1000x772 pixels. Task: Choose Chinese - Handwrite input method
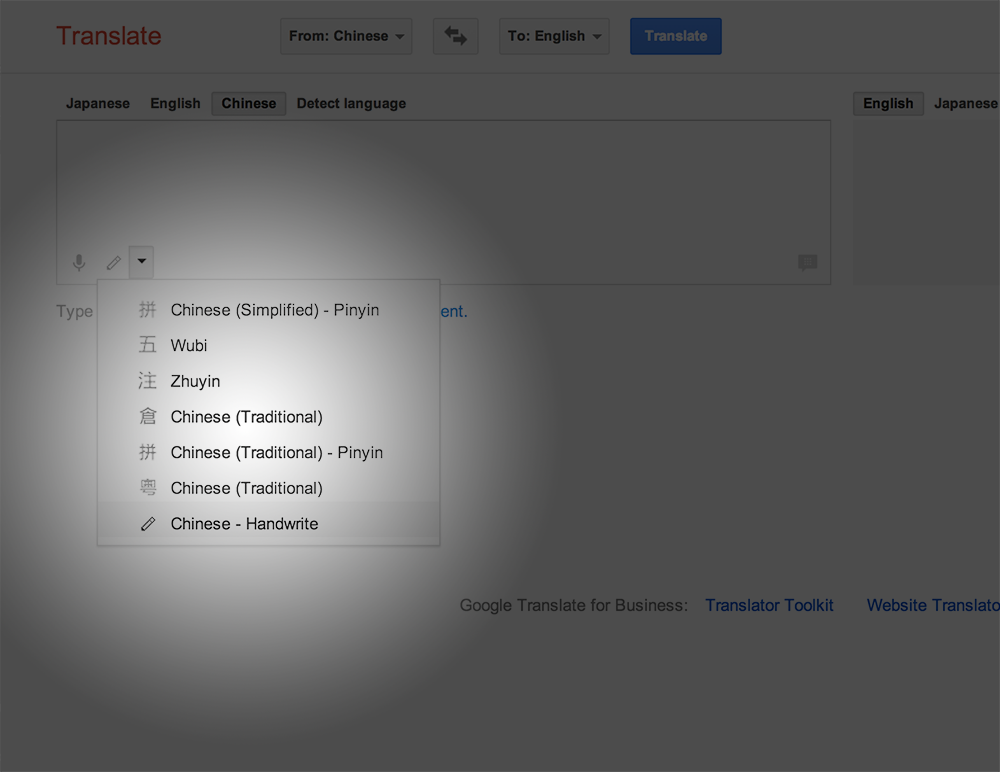click(x=244, y=523)
